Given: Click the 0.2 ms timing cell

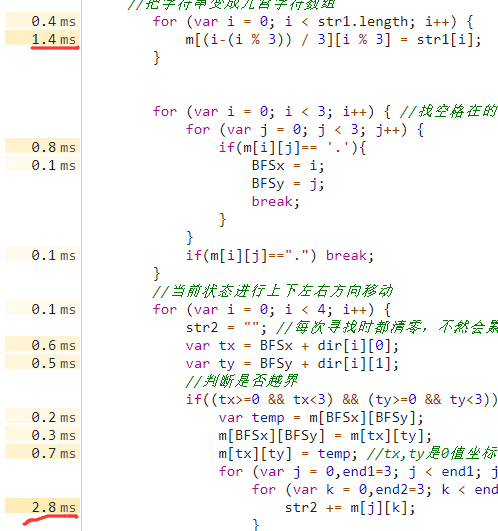Looking at the screenshot, I should 42,416.
